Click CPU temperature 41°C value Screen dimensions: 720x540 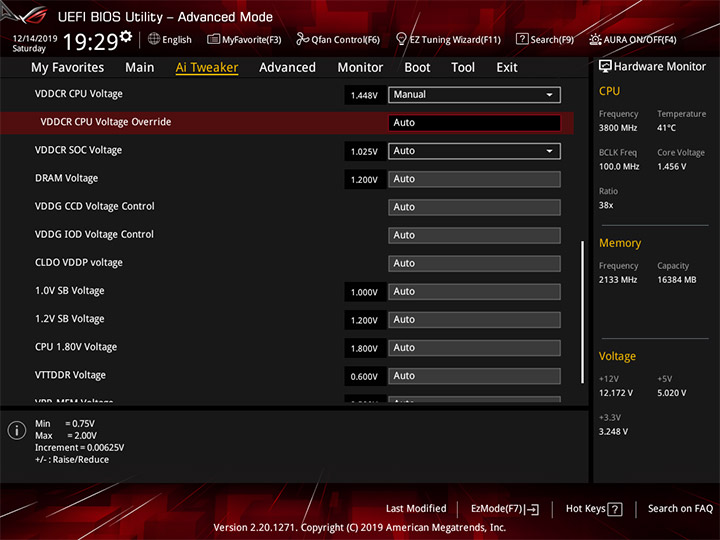pos(666,128)
